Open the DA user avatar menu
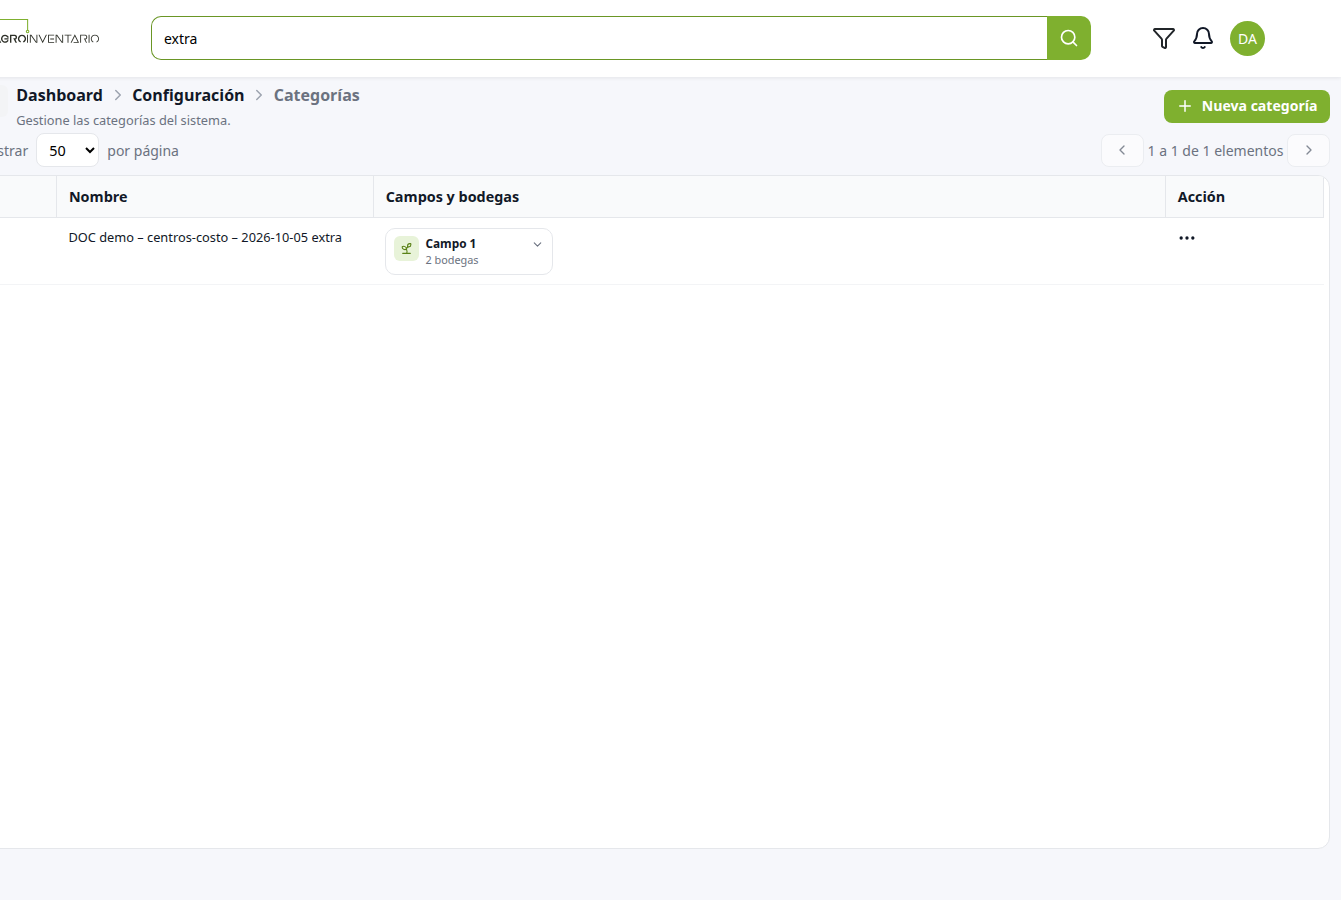1341x900 pixels. [x=1247, y=39]
